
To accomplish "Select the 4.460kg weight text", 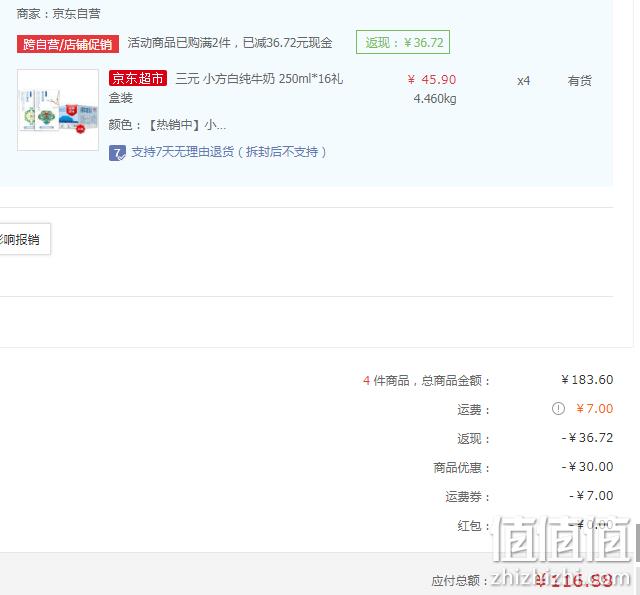I will 435,99.
